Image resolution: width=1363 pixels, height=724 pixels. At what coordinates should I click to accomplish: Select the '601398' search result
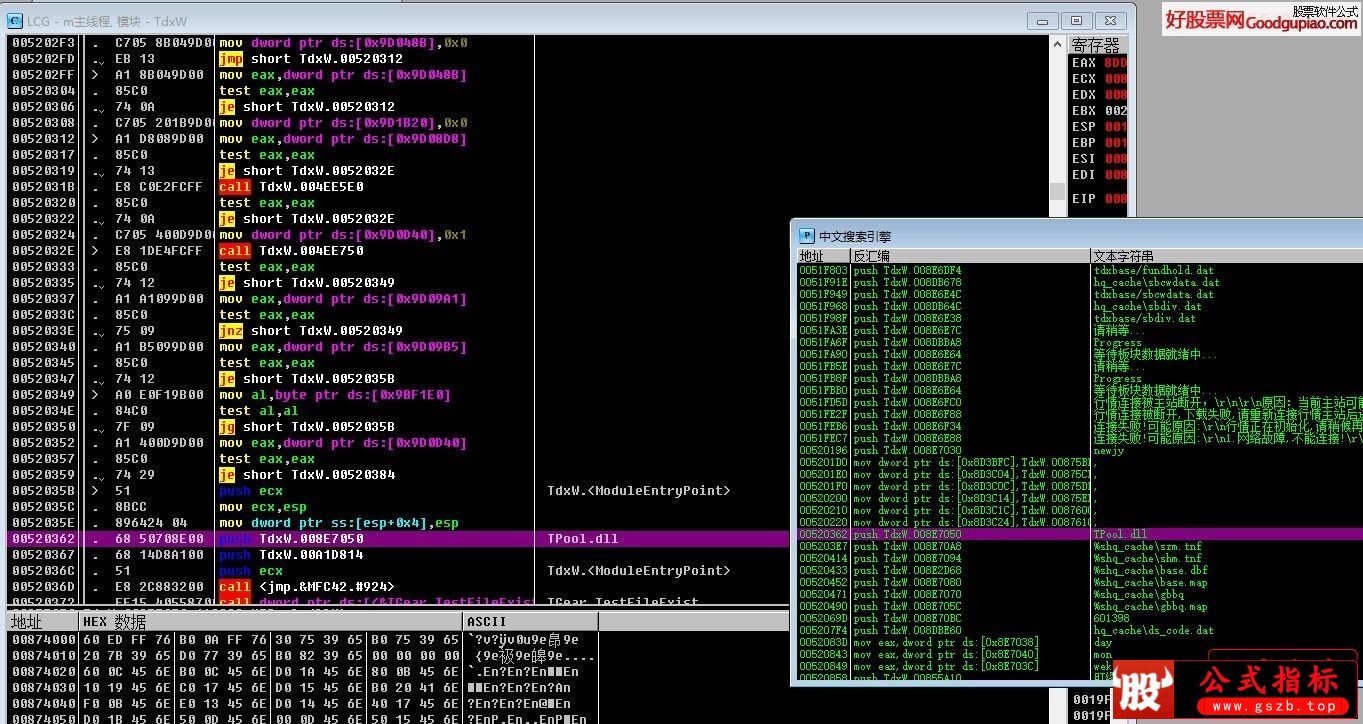pyautogui.click(x=1111, y=618)
